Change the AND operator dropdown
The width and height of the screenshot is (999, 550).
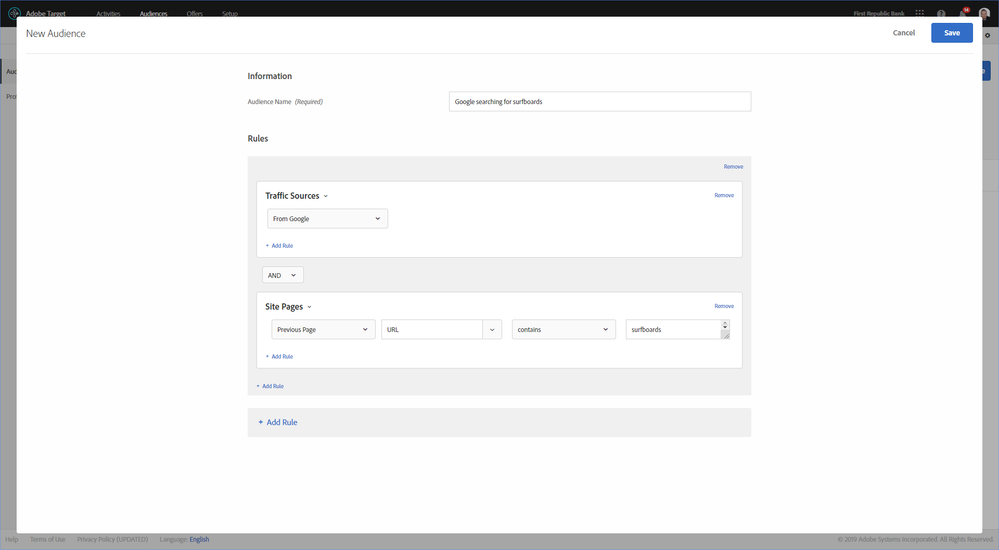point(282,275)
